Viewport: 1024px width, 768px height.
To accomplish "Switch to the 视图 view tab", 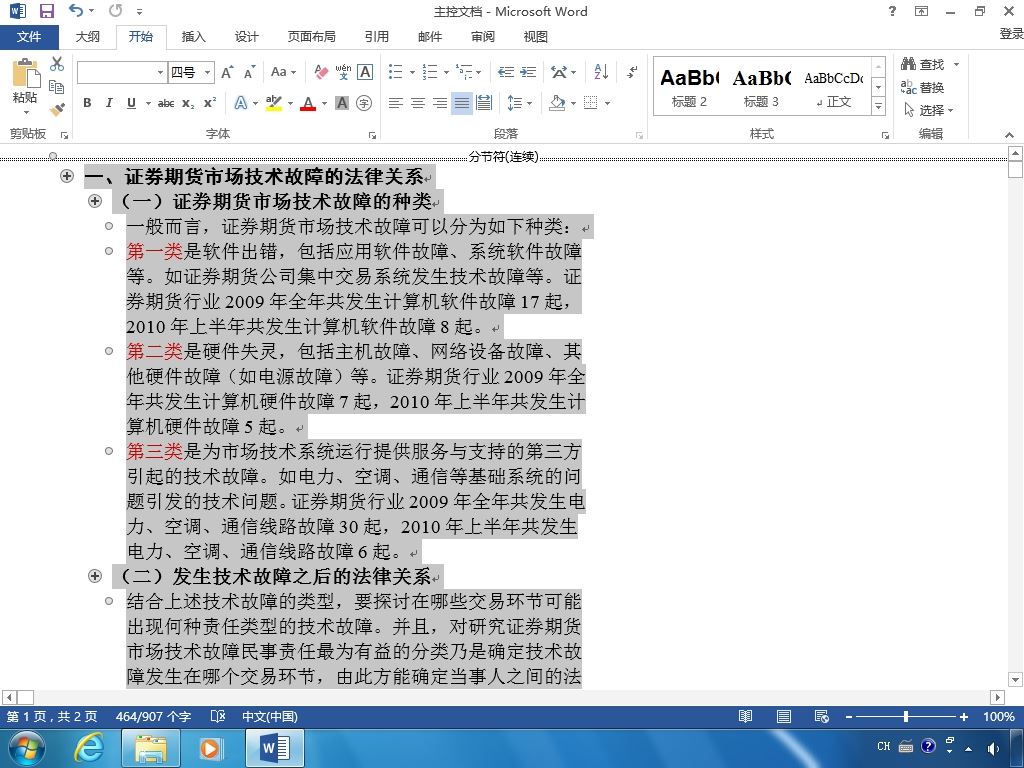I will 536,37.
